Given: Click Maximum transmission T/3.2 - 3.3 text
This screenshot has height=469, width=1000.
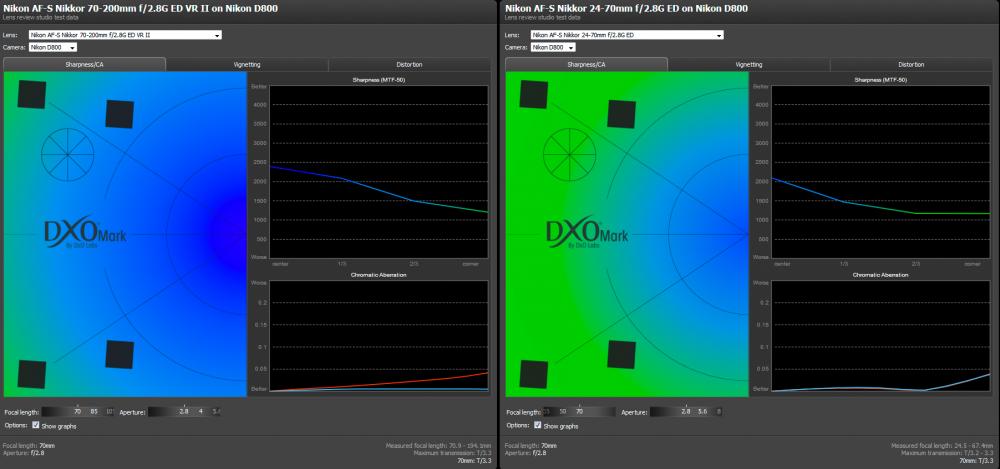Looking at the screenshot, I should coord(946,452).
